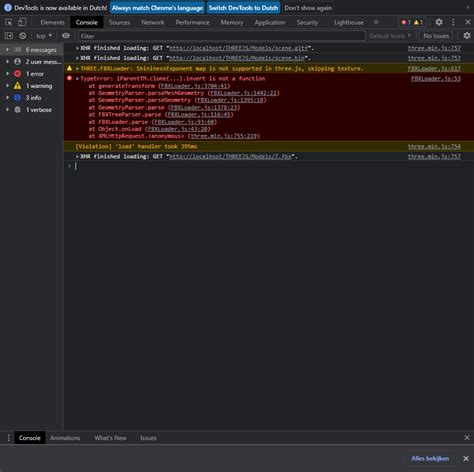The image size is (474, 472).
Task: Open parseMeshGeometry stack frame link
Action: tap(243, 93)
